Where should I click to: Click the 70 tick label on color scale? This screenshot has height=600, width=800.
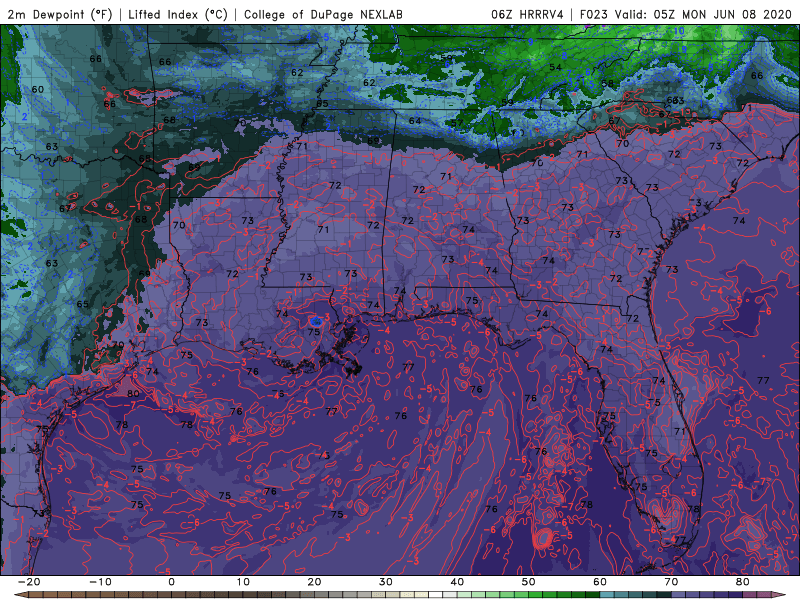point(671,582)
